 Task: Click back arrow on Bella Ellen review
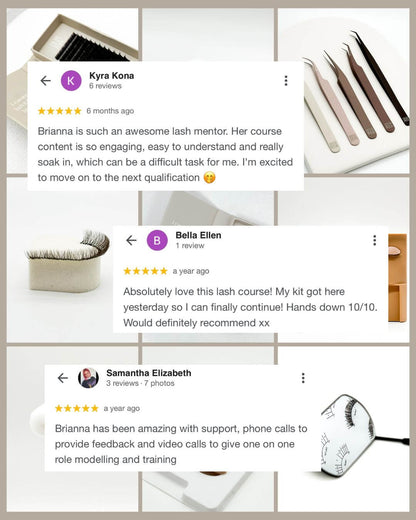(x=131, y=240)
